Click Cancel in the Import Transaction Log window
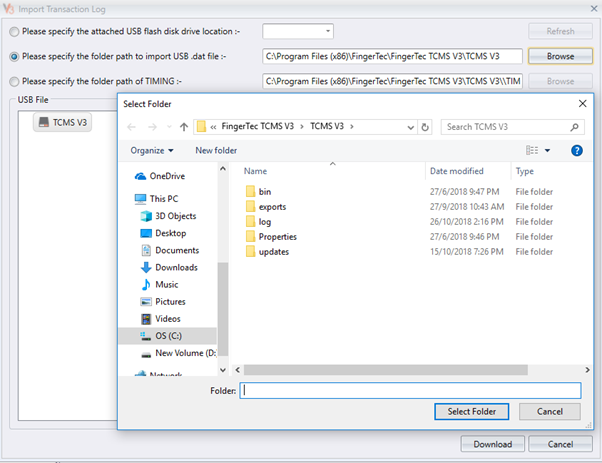This screenshot has height=463, width=602. point(560,444)
